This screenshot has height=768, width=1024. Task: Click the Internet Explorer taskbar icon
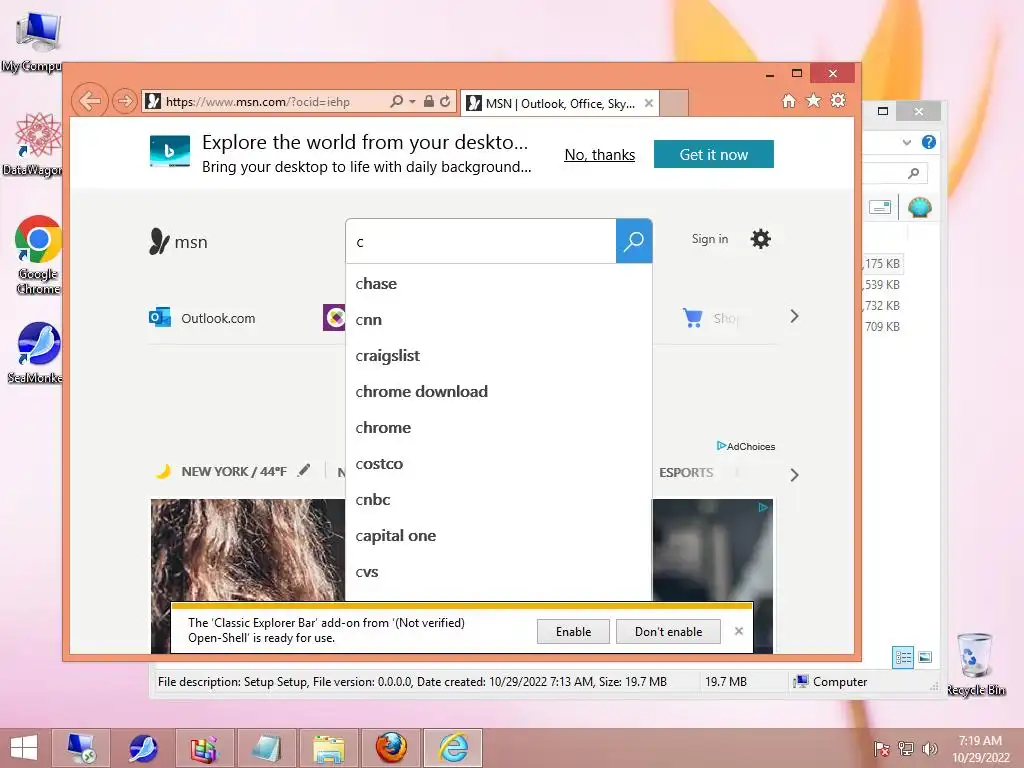pyautogui.click(x=453, y=748)
